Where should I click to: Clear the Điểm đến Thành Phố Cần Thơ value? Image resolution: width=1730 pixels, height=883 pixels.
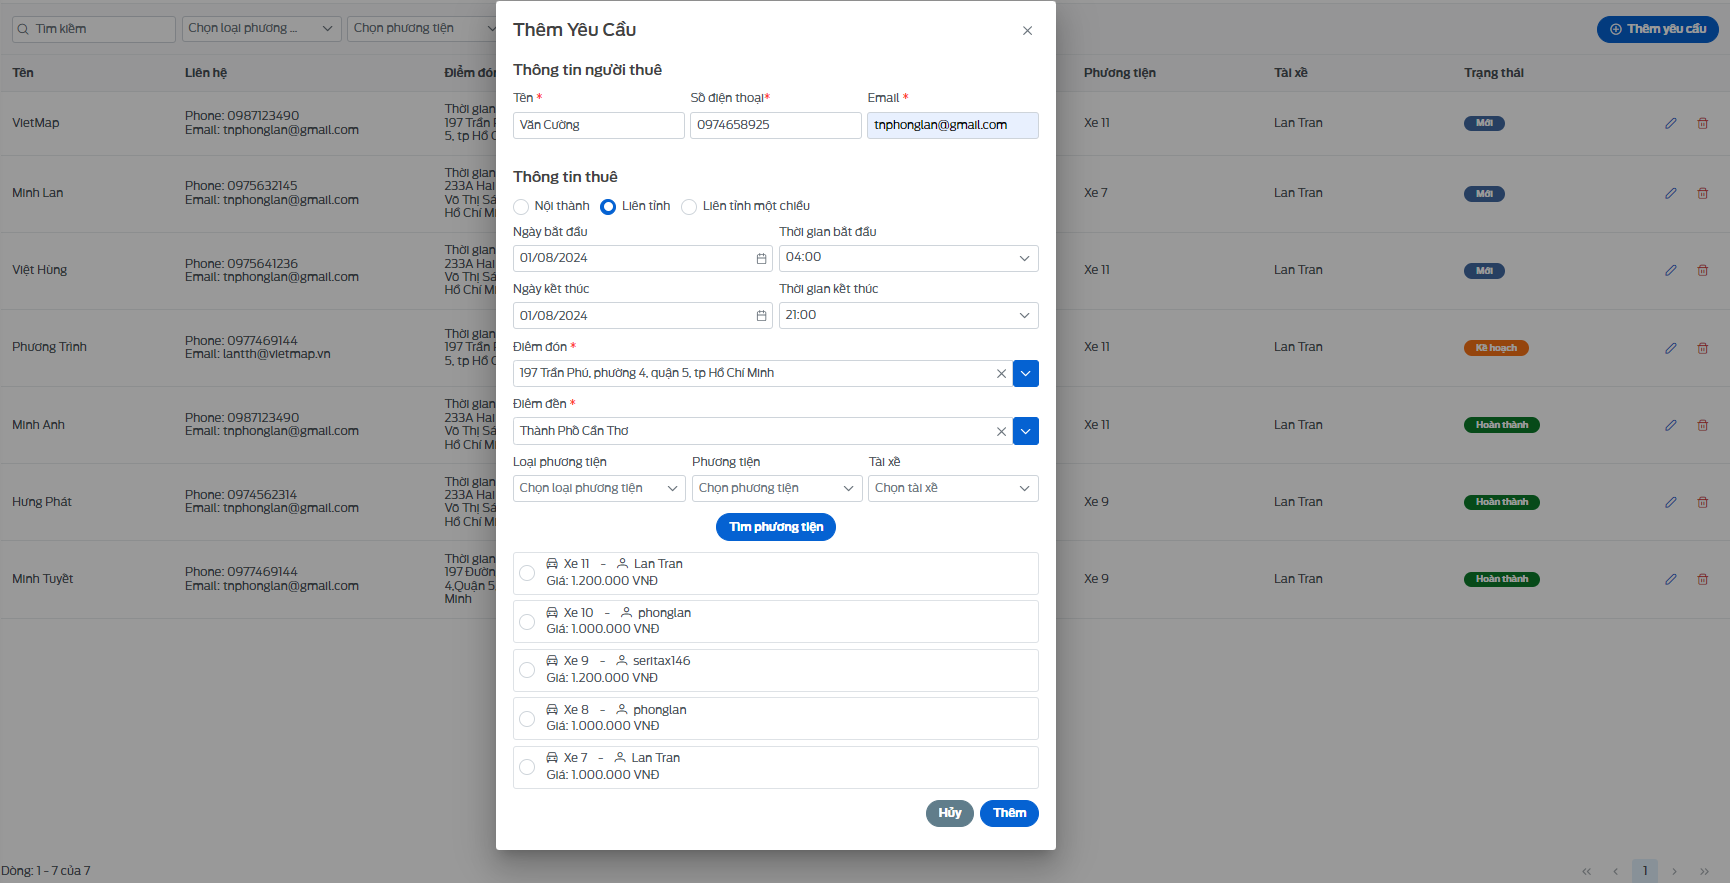coord(1001,431)
